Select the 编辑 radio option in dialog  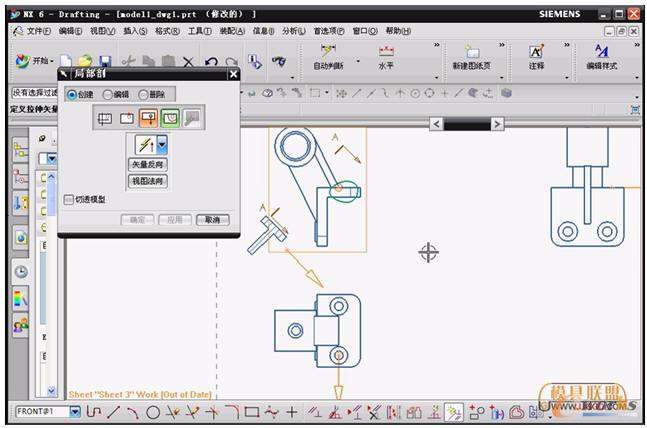108,94
